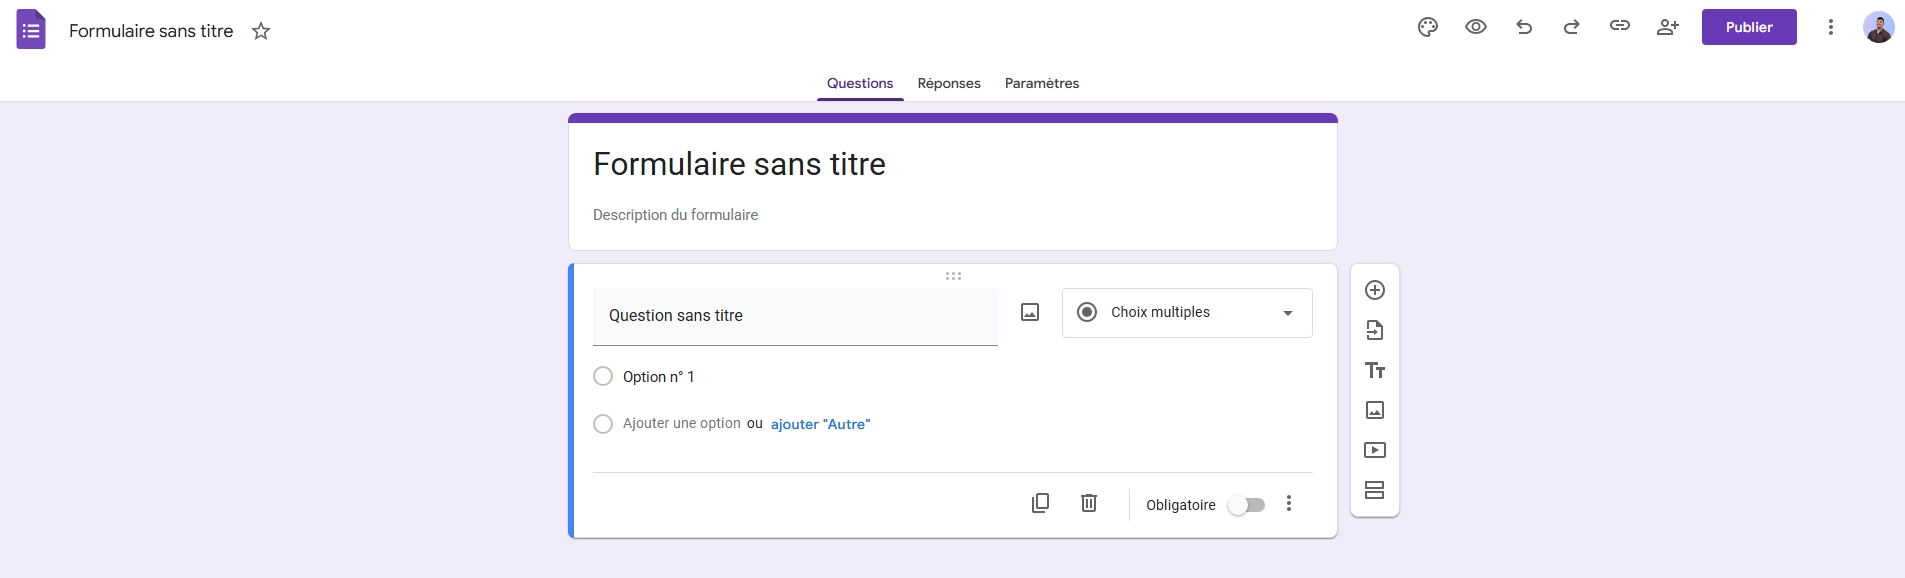
Task: Click the Publier button
Action: click(x=1748, y=27)
